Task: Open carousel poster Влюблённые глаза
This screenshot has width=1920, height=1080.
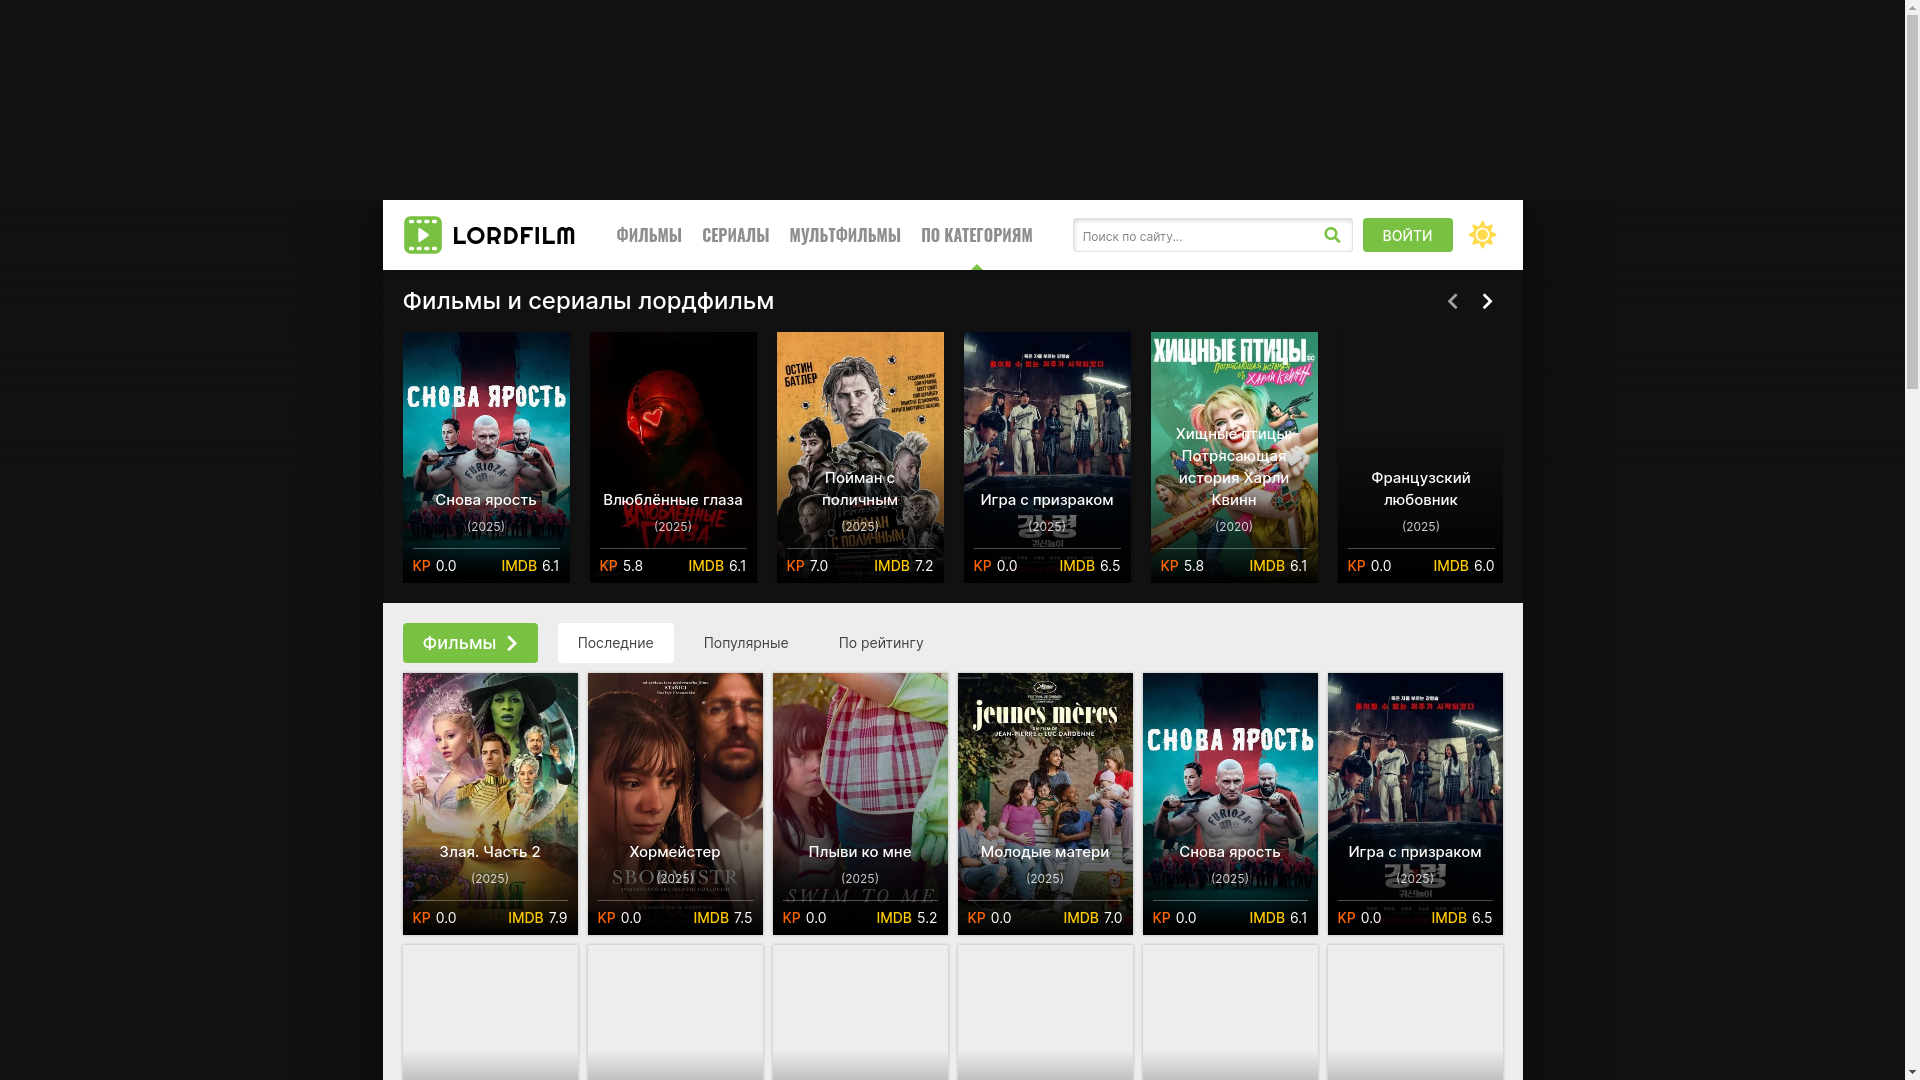Action: pyautogui.click(x=673, y=457)
